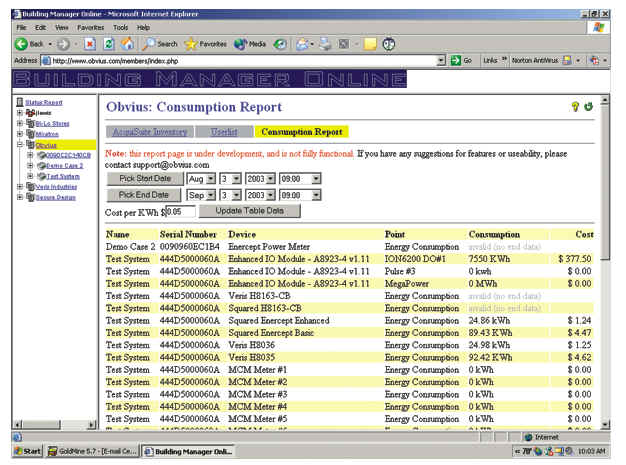Click the Start button on taskbar
Viewport: 626px width, 465px height.
28,451
